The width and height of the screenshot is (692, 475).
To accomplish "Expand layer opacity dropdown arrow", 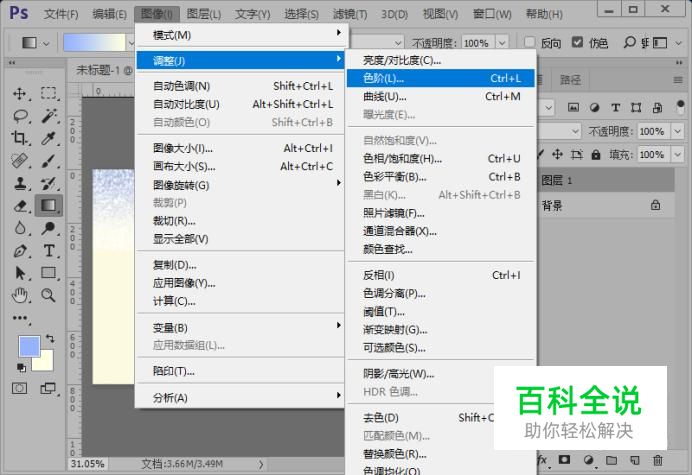I will tap(677, 131).
